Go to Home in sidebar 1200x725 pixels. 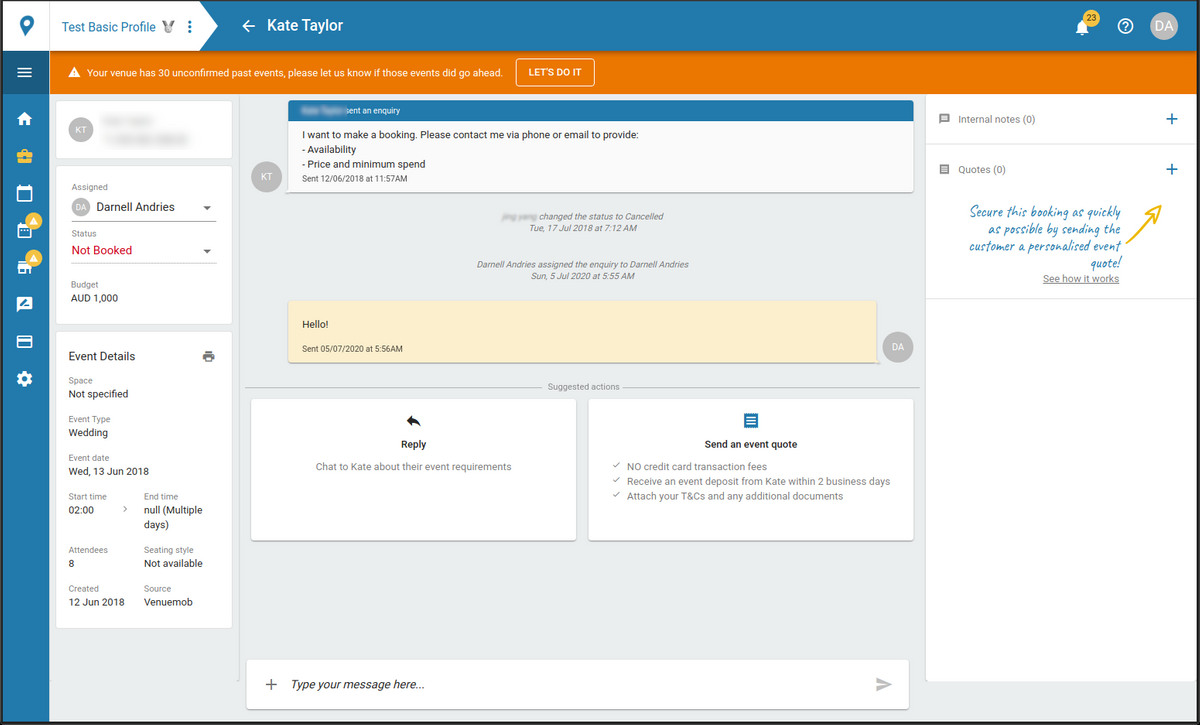click(25, 119)
